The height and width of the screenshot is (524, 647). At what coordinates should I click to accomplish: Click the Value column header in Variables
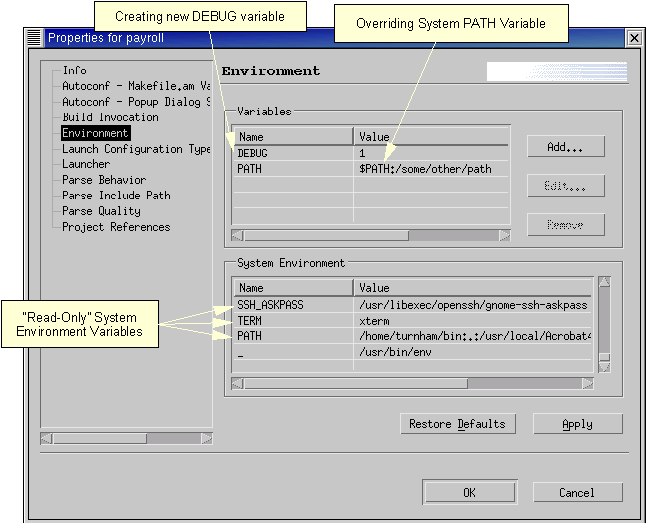pos(430,136)
